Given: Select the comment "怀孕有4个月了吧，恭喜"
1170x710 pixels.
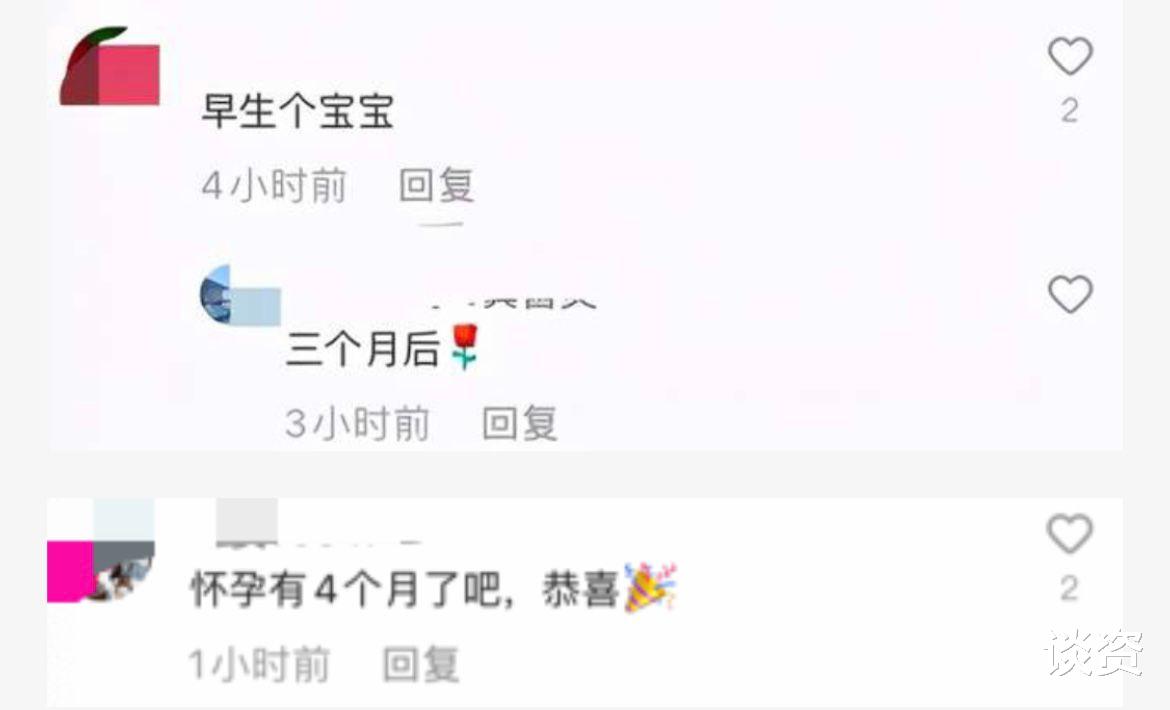Looking at the screenshot, I should 405,589.
